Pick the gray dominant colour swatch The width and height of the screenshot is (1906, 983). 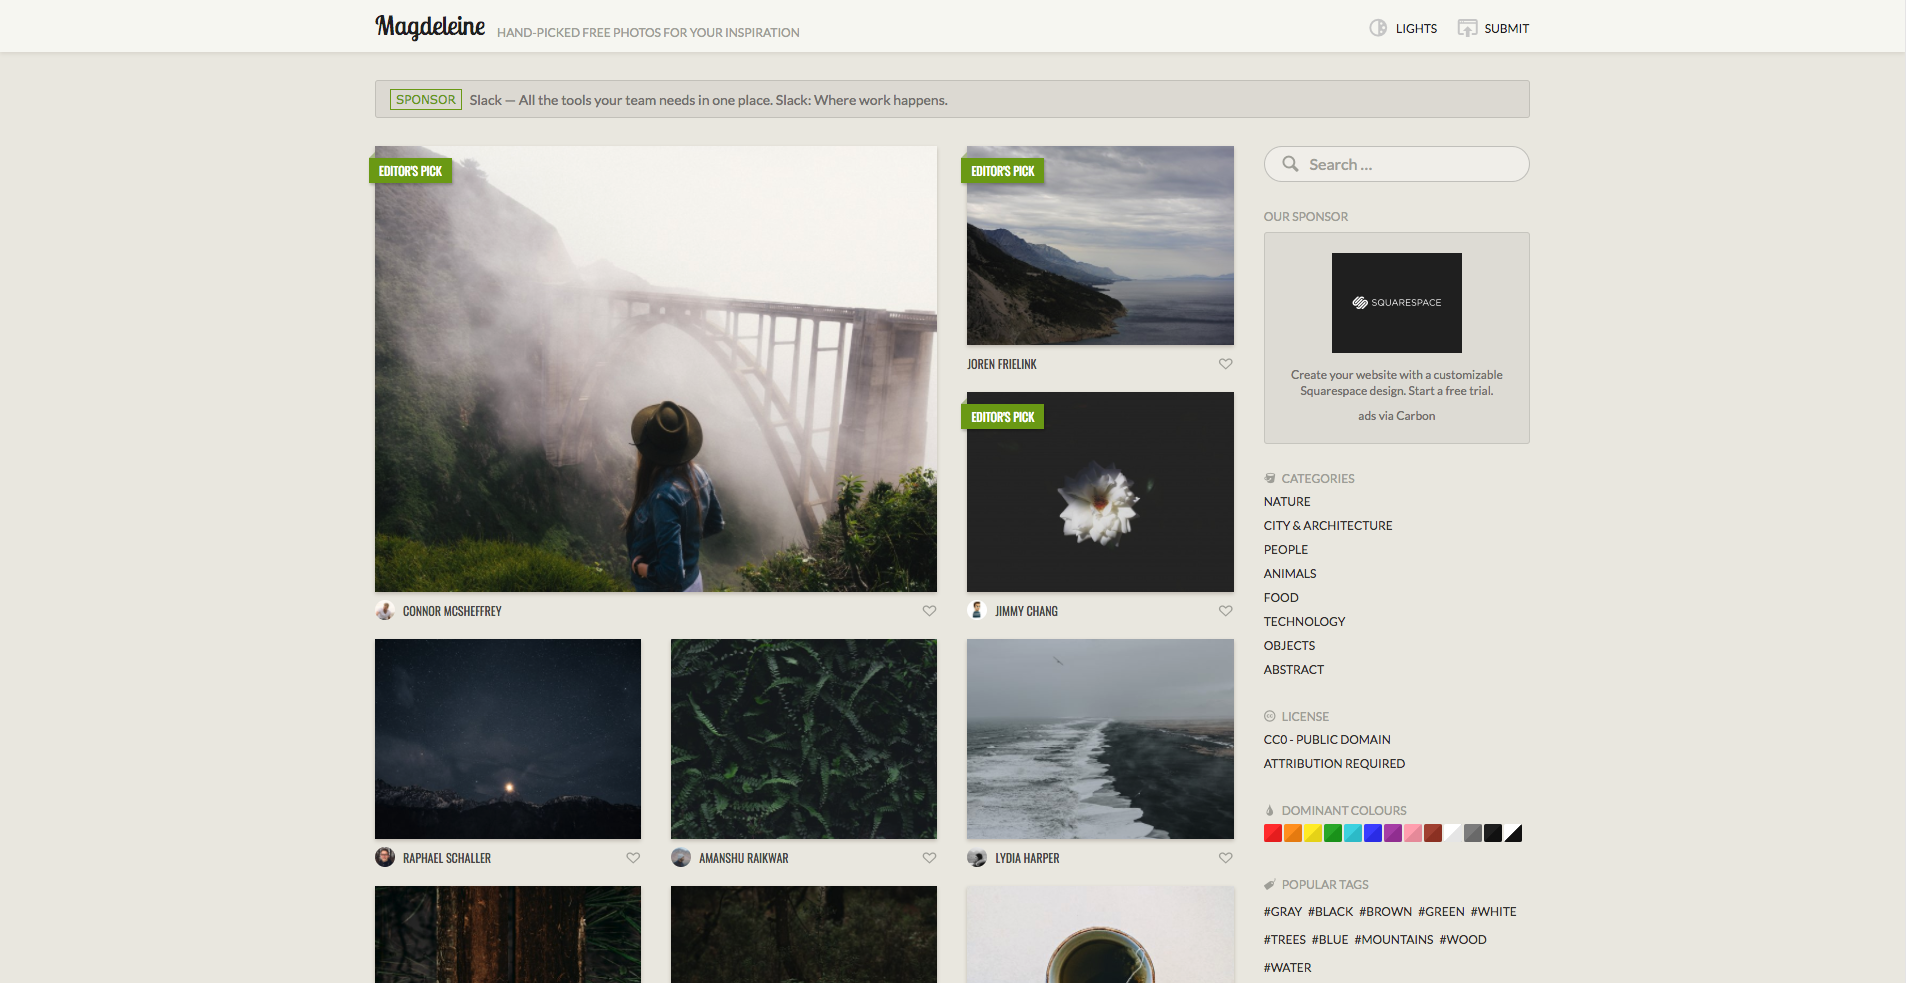pyautogui.click(x=1473, y=833)
